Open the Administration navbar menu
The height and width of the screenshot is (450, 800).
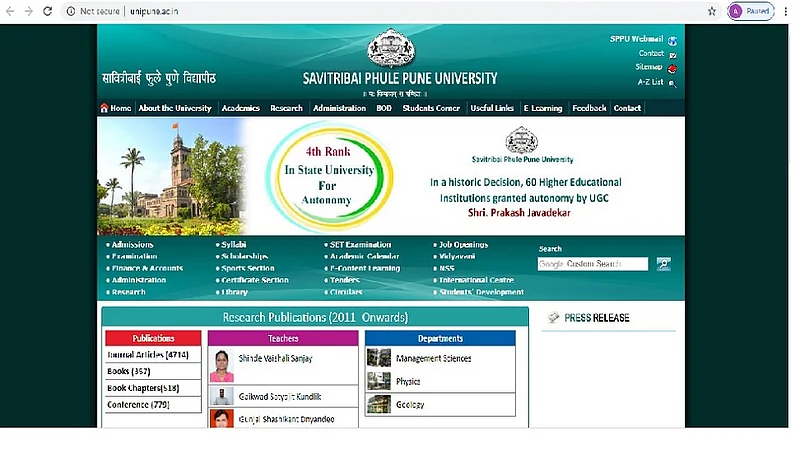(339, 108)
